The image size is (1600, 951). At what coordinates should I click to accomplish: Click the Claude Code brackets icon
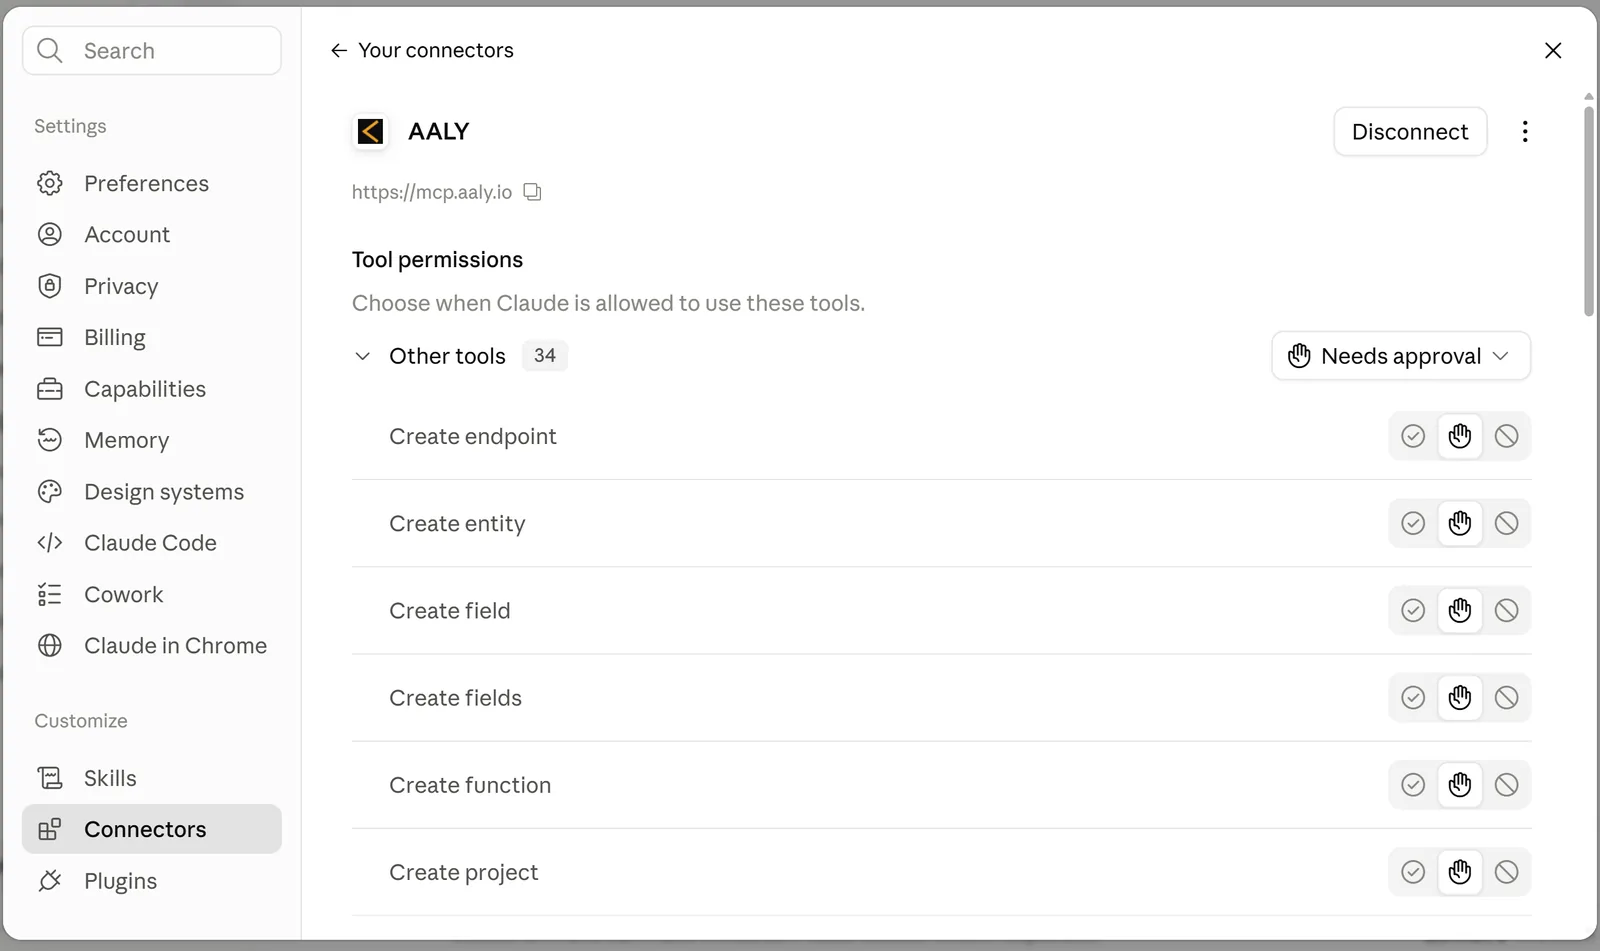[x=50, y=543]
